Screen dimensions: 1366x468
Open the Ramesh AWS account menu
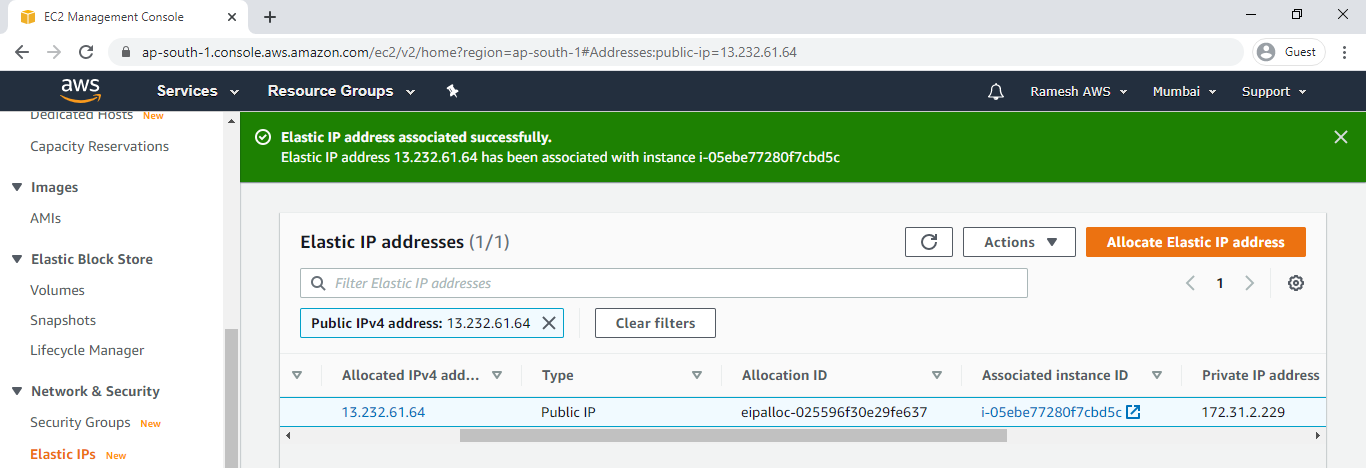[x=1078, y=91]
